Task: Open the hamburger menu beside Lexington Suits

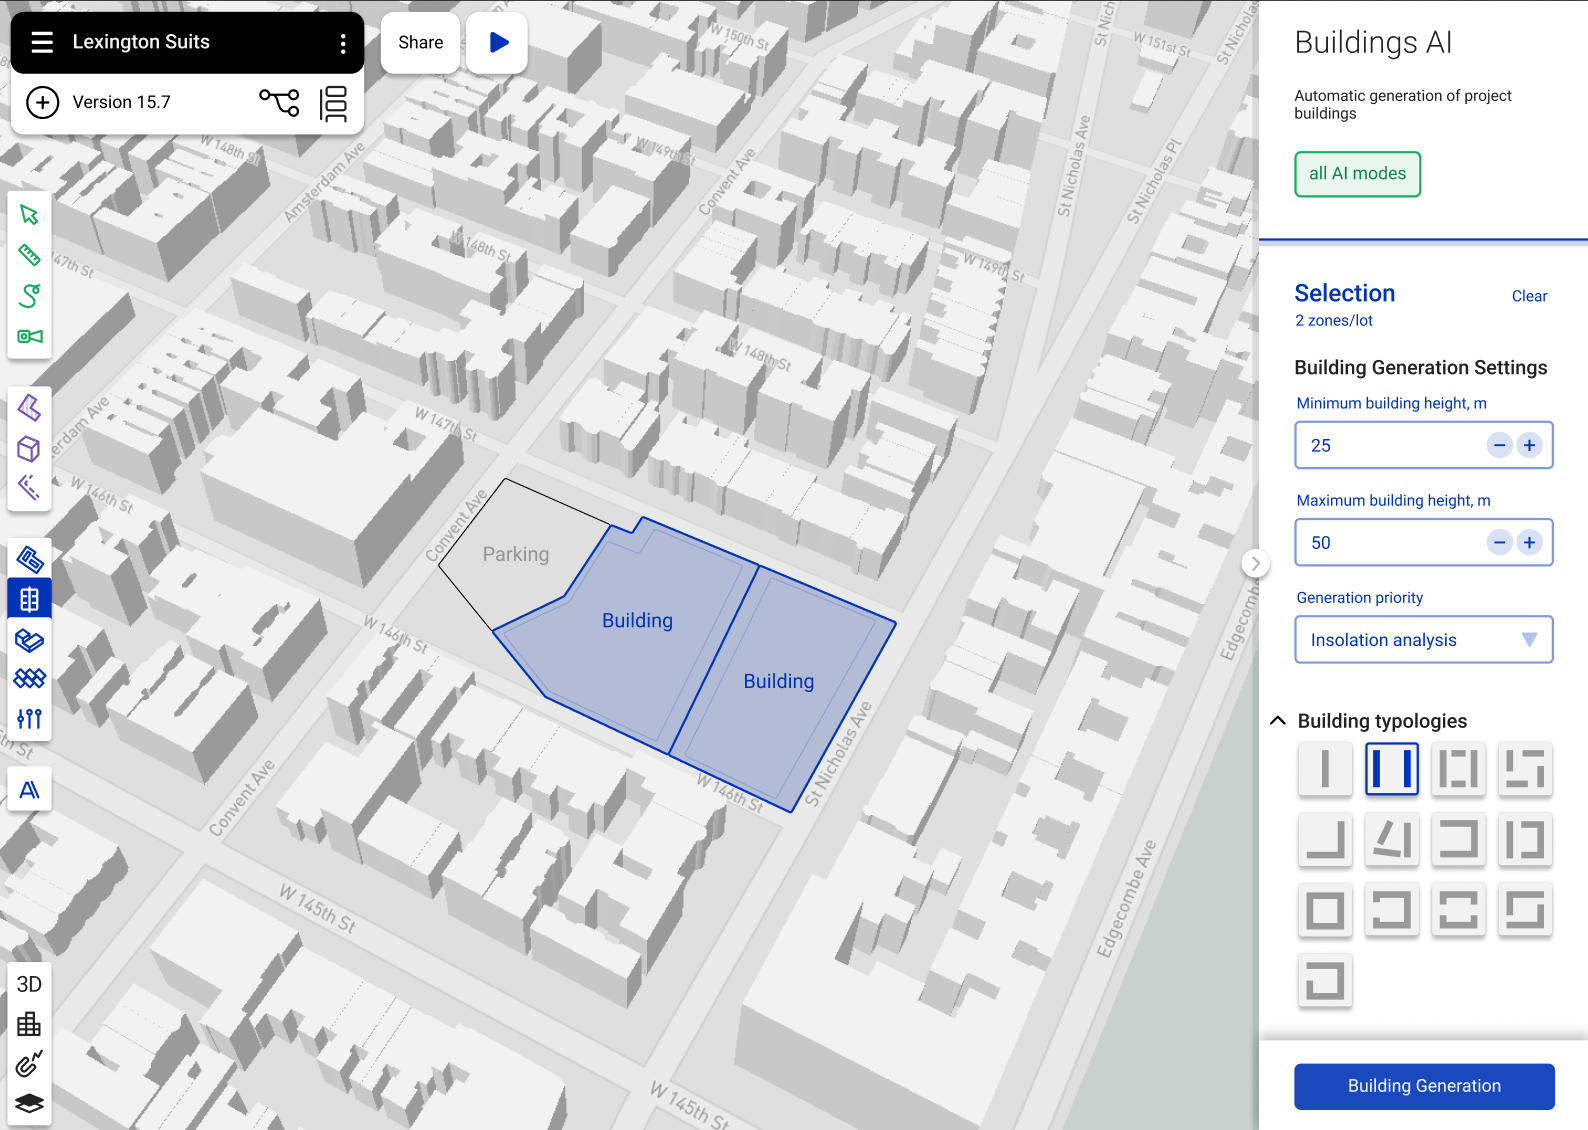Action: click(42, 42)
